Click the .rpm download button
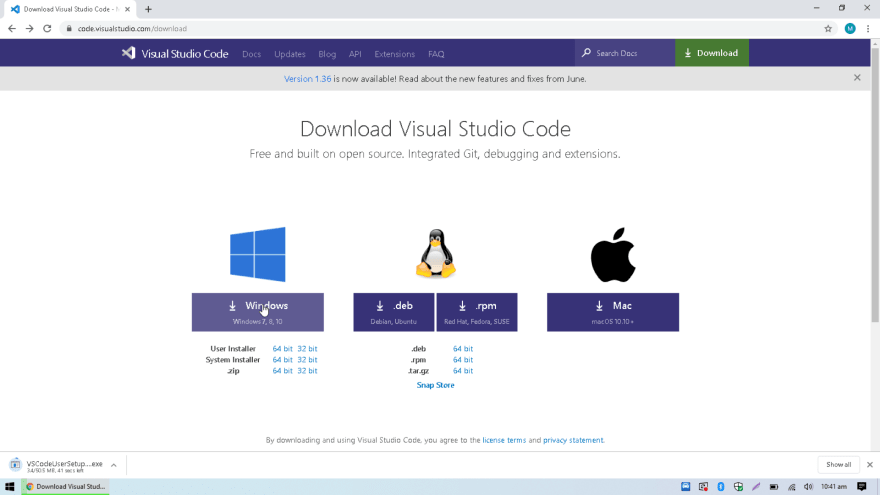Screen dimensions: 880x495 click(477, 312)
